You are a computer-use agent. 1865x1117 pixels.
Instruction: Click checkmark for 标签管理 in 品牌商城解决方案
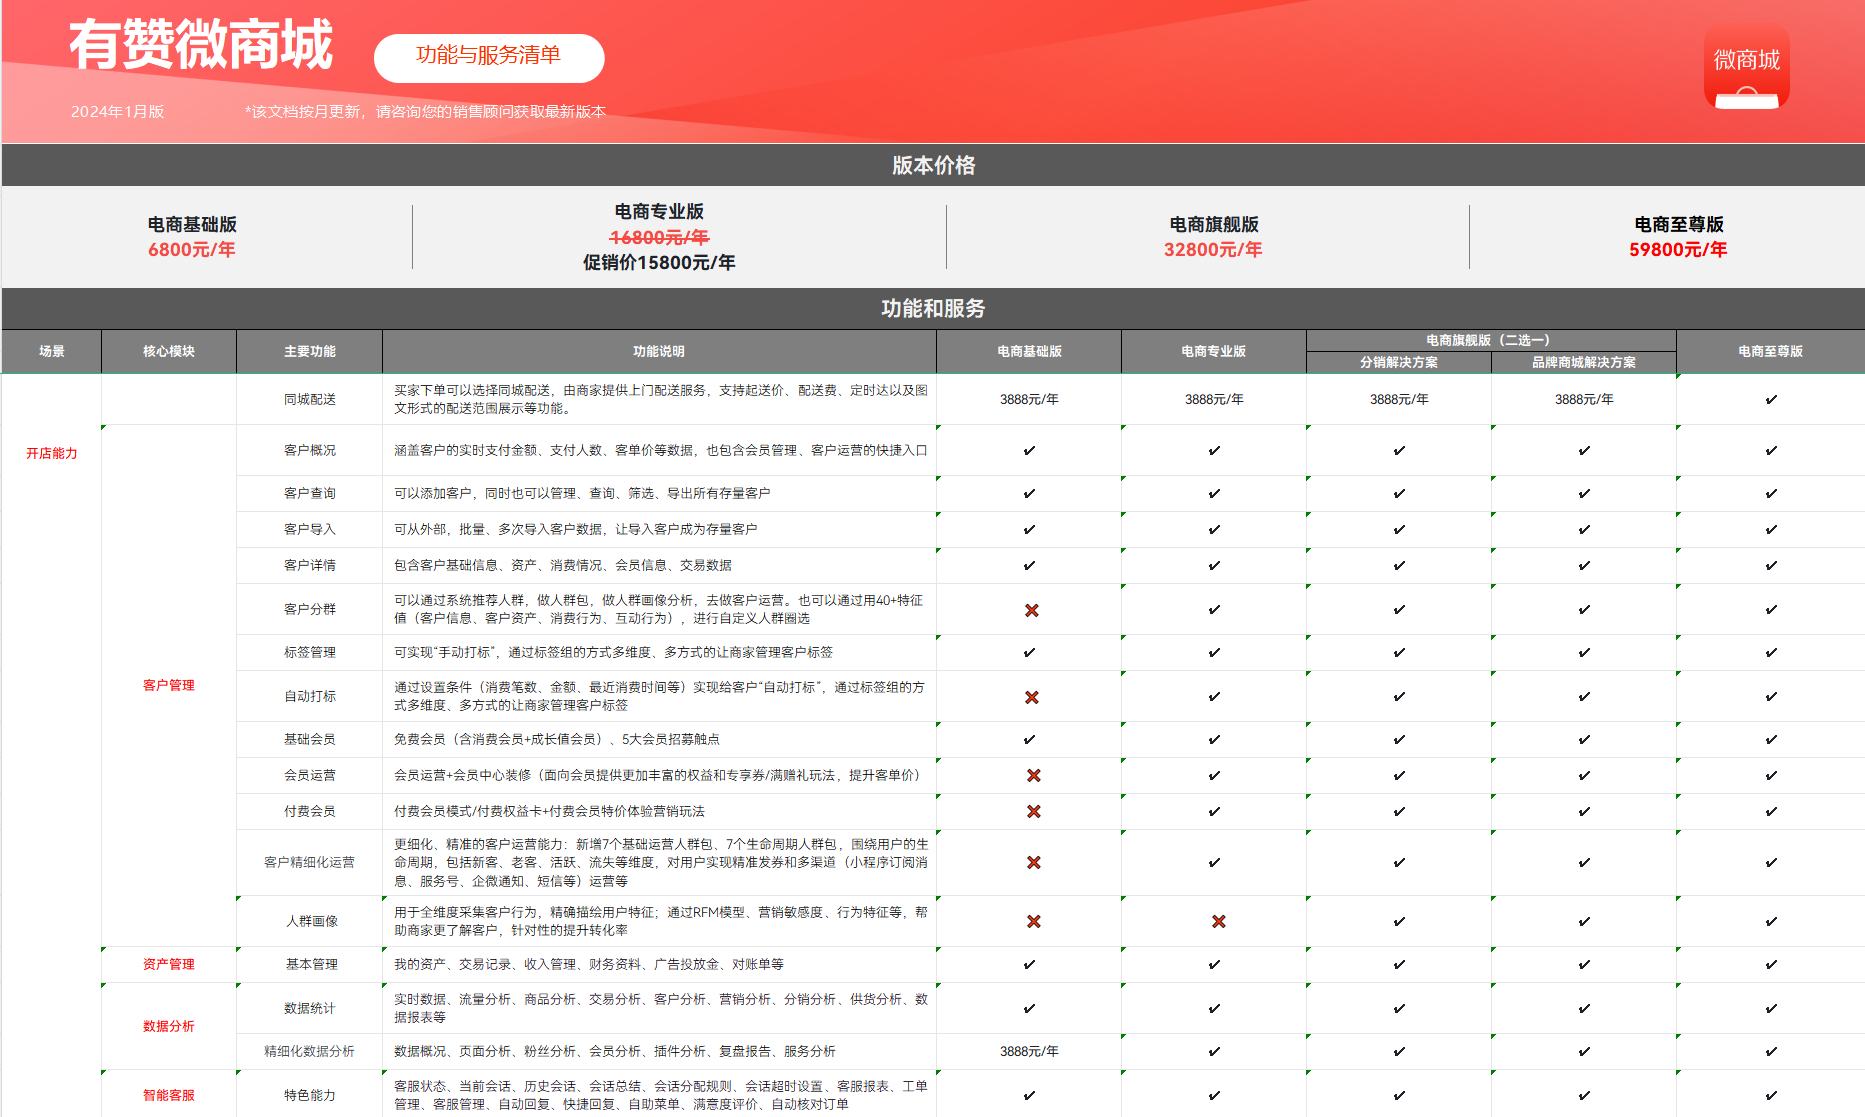(x=1584, y=652)
